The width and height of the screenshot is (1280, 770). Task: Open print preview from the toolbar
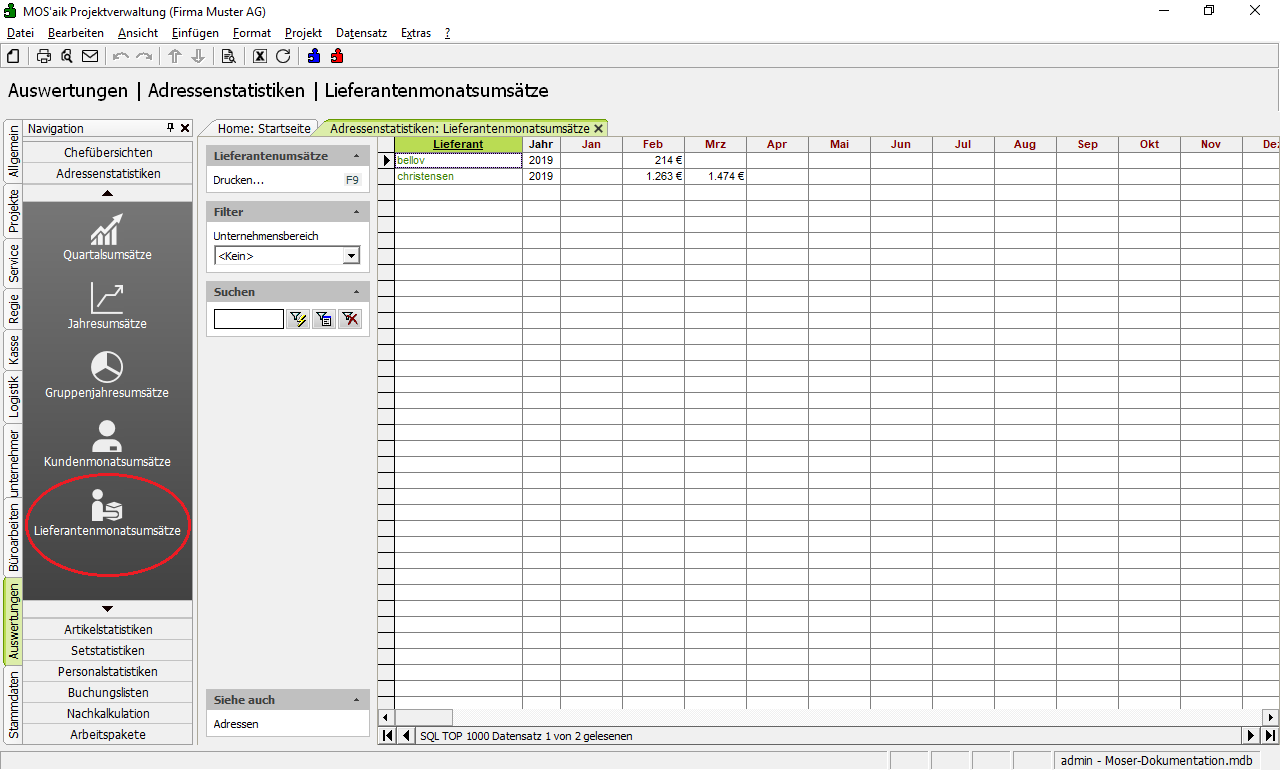[x=67, y=56]
